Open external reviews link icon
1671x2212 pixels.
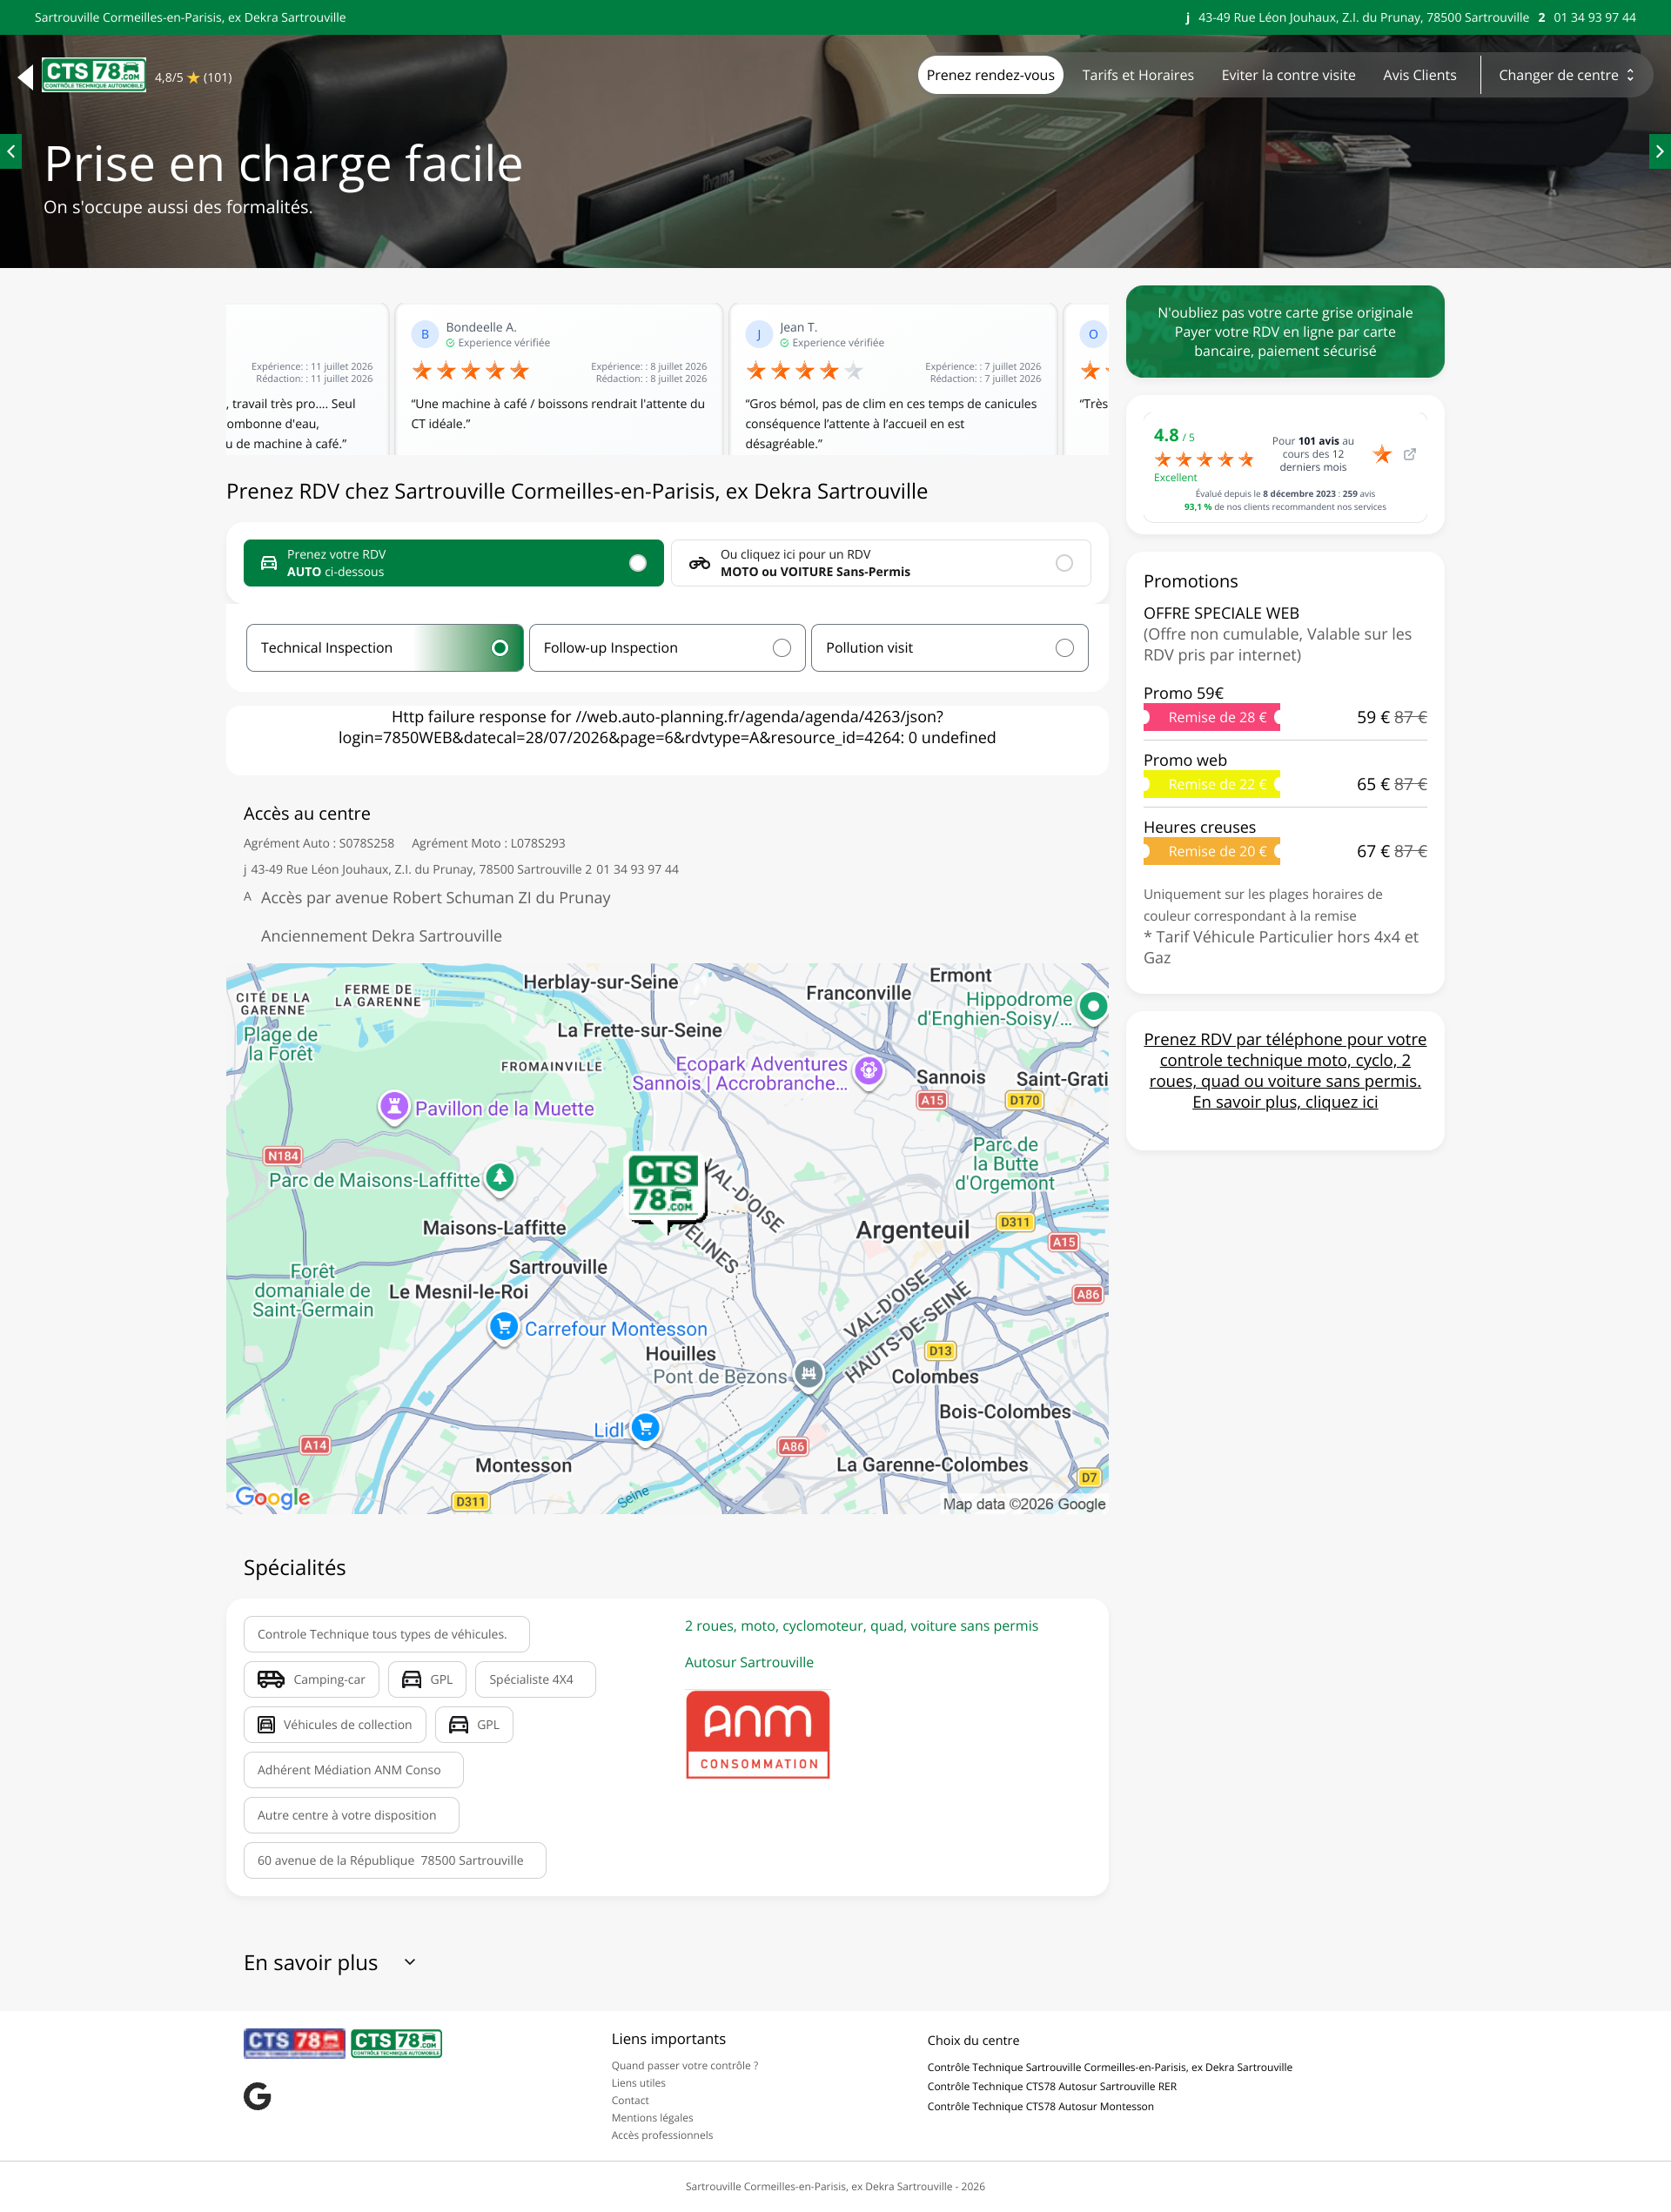tap(1409, 454)
